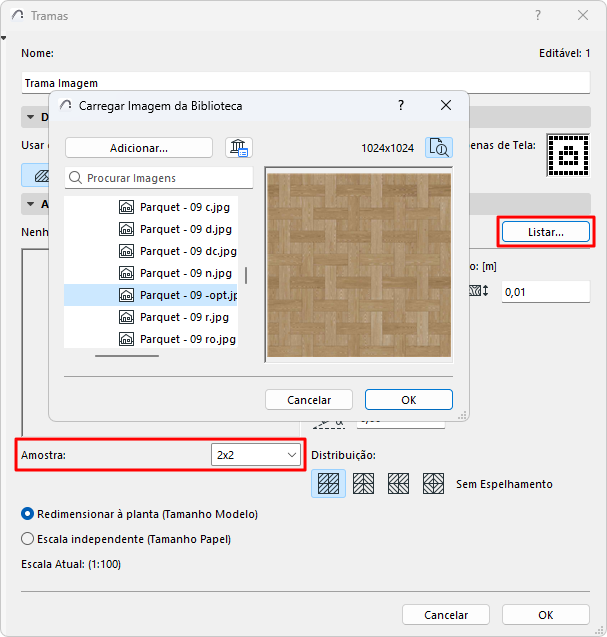Viewport: 607px width, 637px height.
Task: Click the horizontal scrollbar under the image list
Action: (127, 356)
